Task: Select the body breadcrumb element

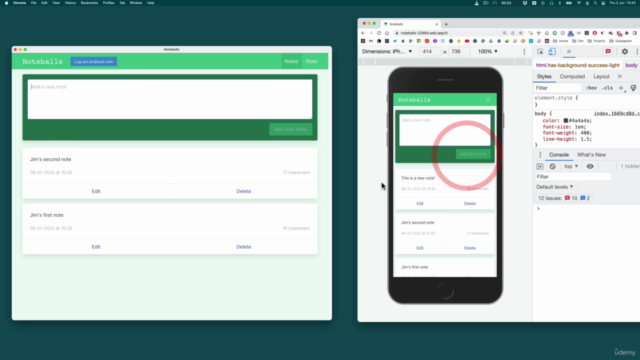Action: [x=631, y=65]
